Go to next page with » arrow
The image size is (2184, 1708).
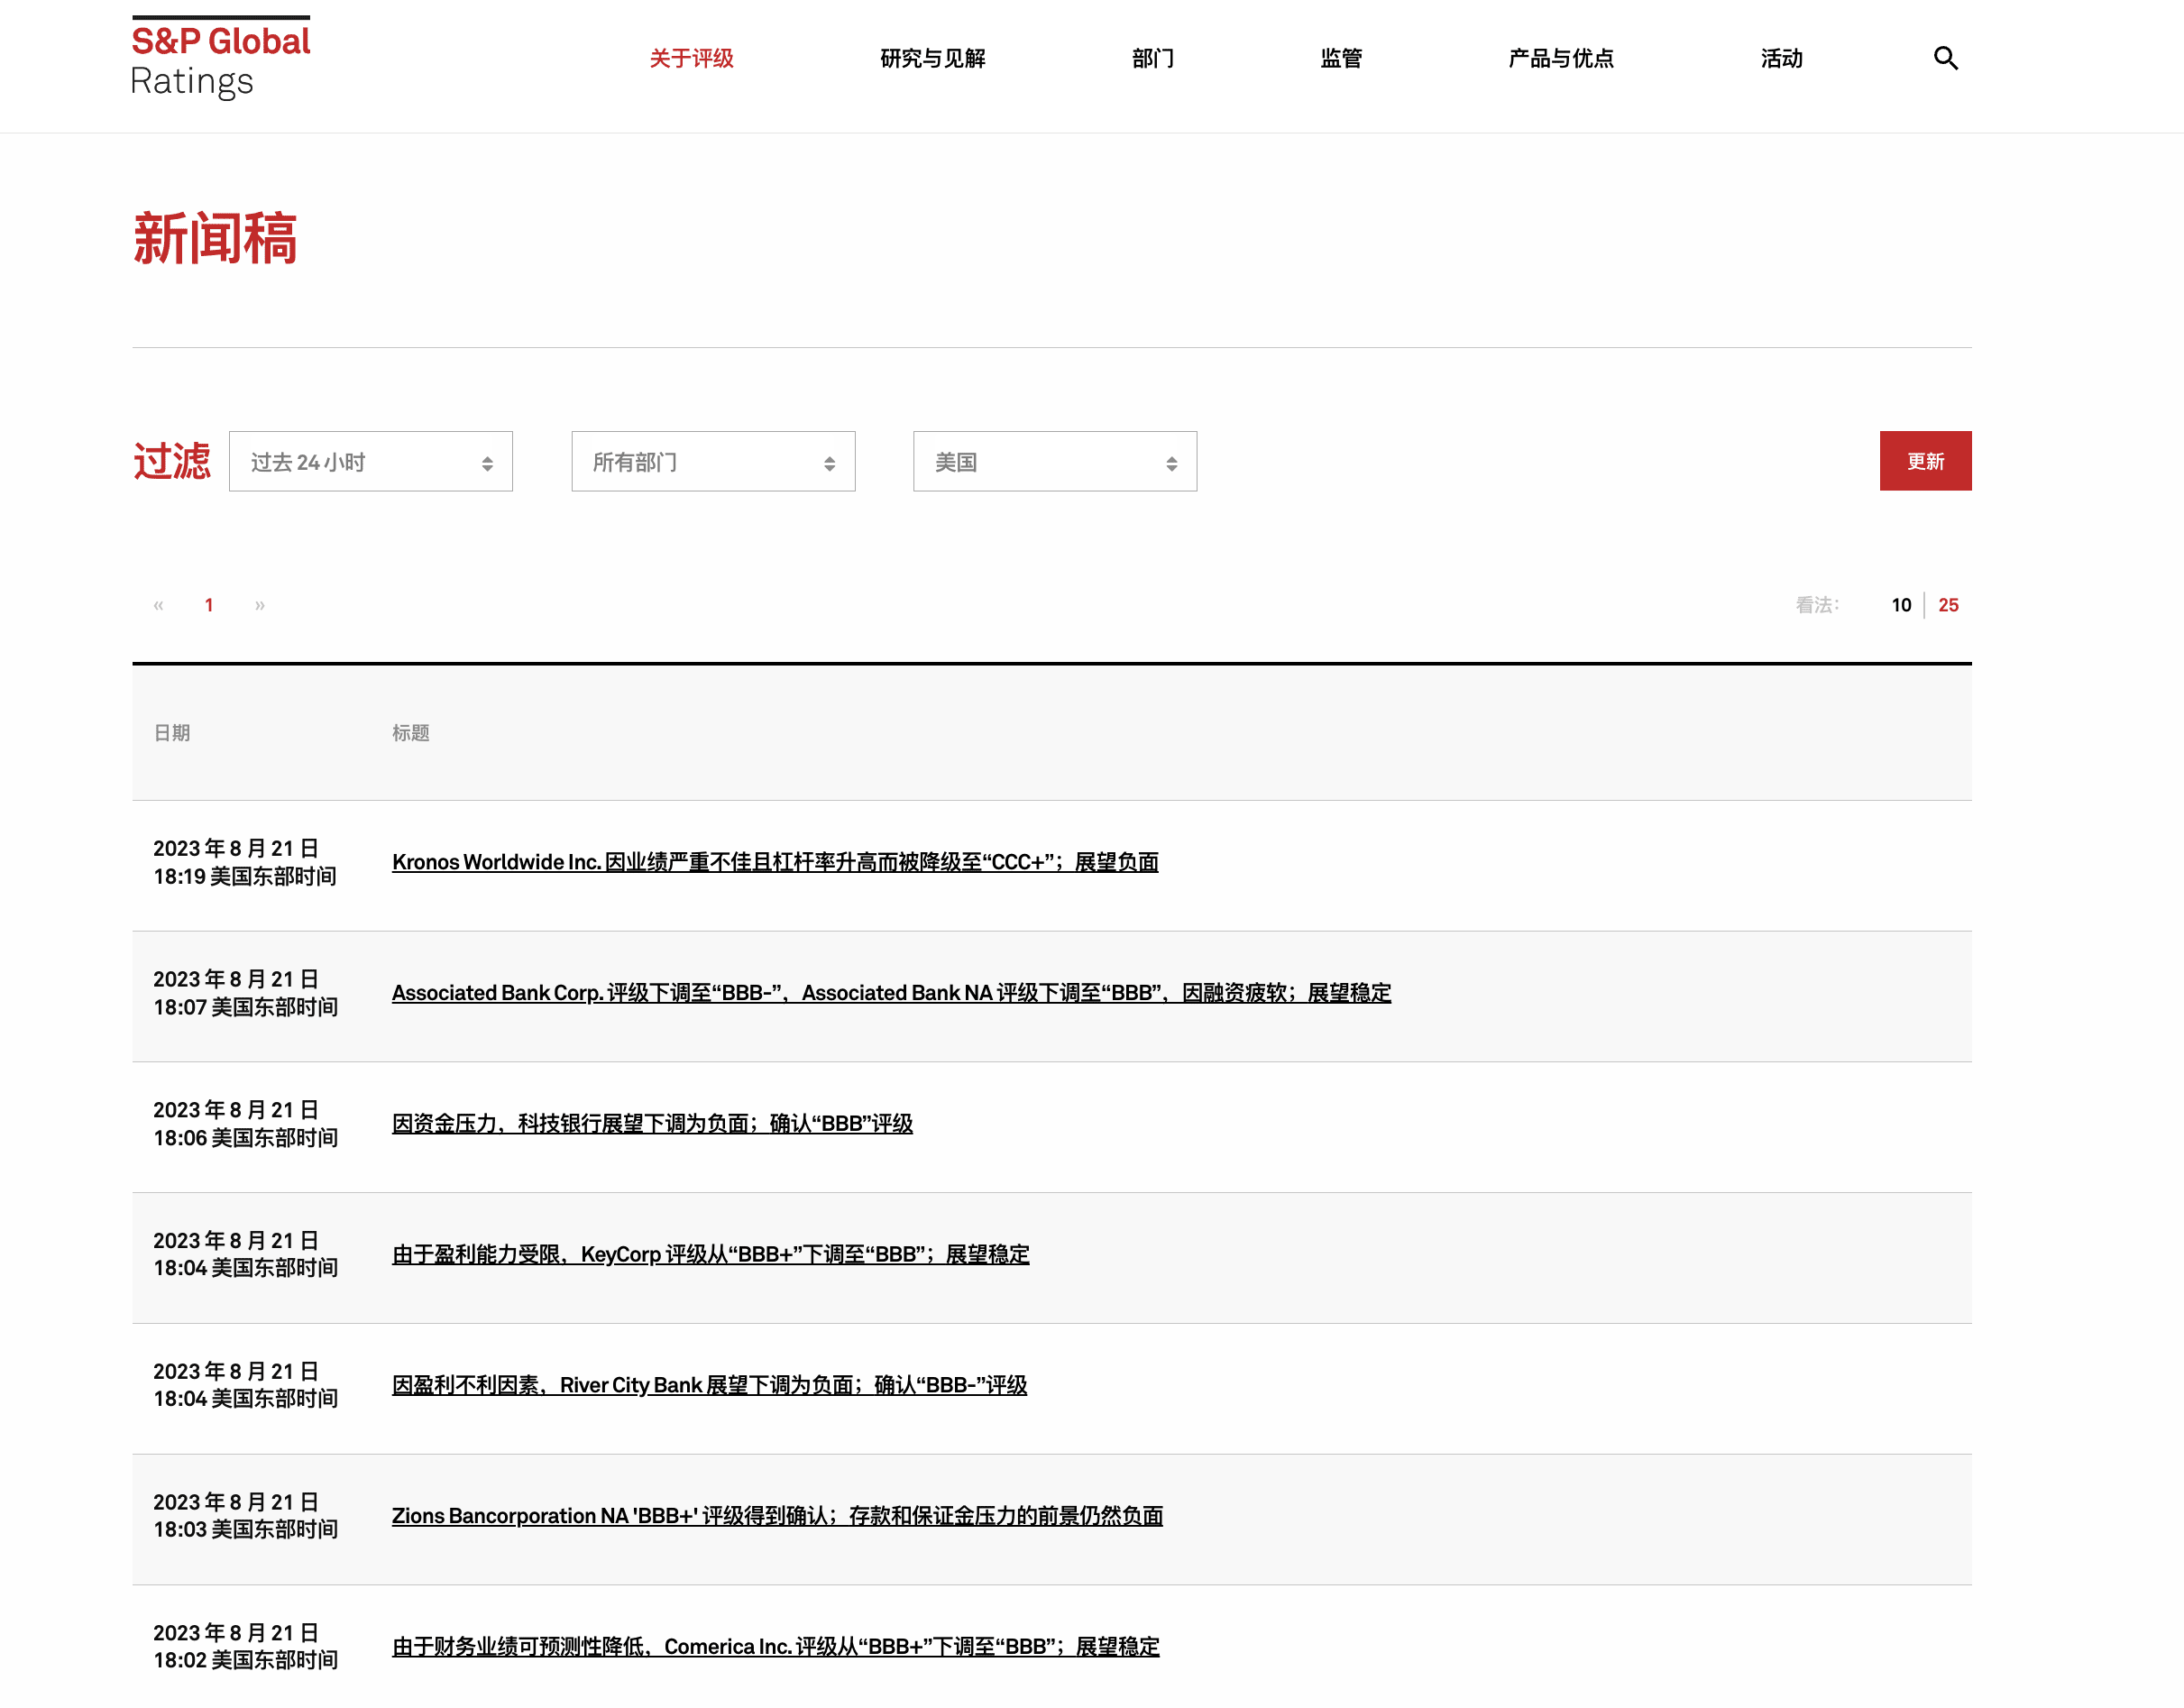[x=259, y=605]
